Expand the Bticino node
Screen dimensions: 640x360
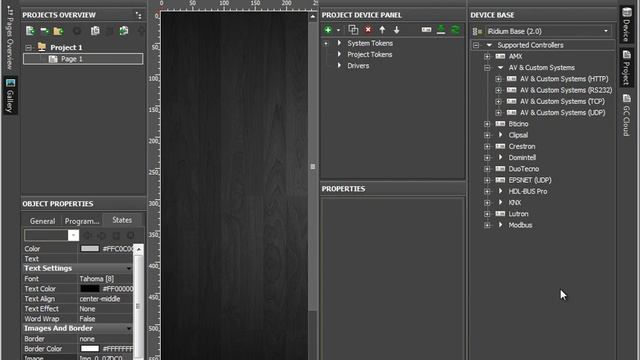tap(487, 124)
